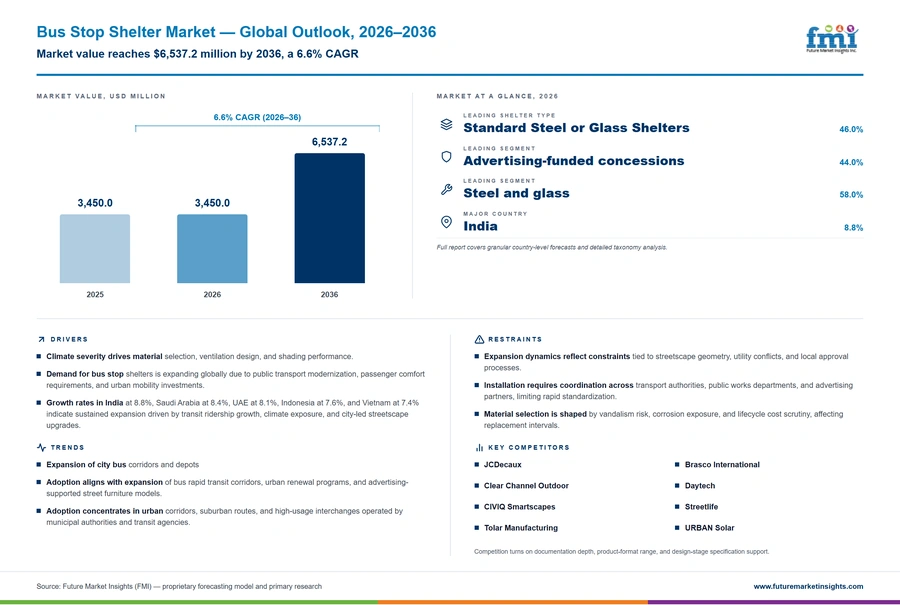Select the URBAN Solar competitor entry
This screenshot has width=900, height=605.
[x=709, y=528]
